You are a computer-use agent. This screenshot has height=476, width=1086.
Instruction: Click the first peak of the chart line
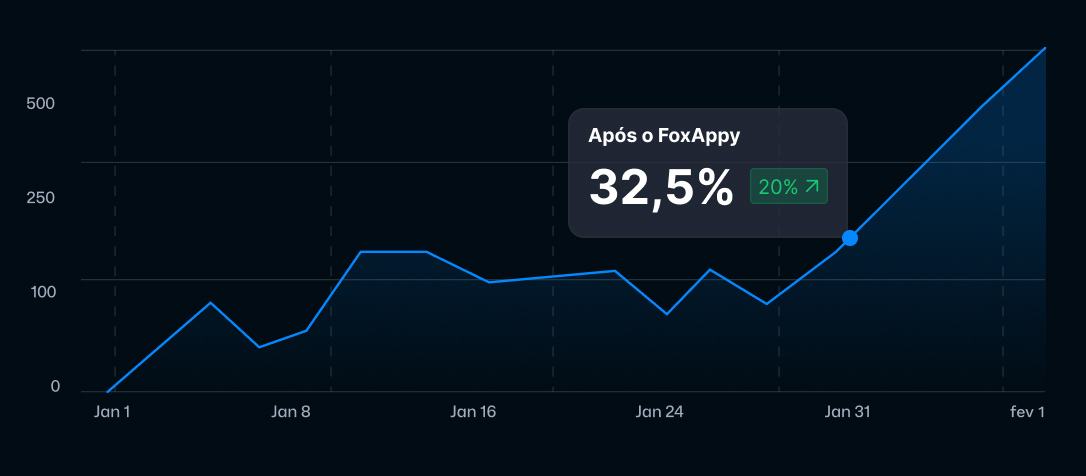(x=210, y=302)
